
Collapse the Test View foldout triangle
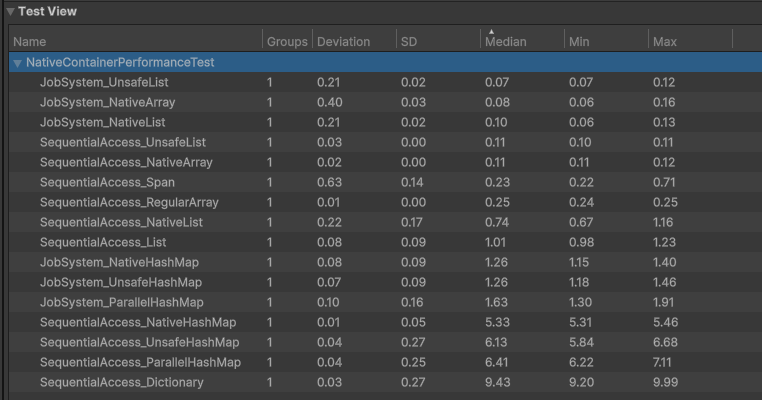tap(10, 12)
